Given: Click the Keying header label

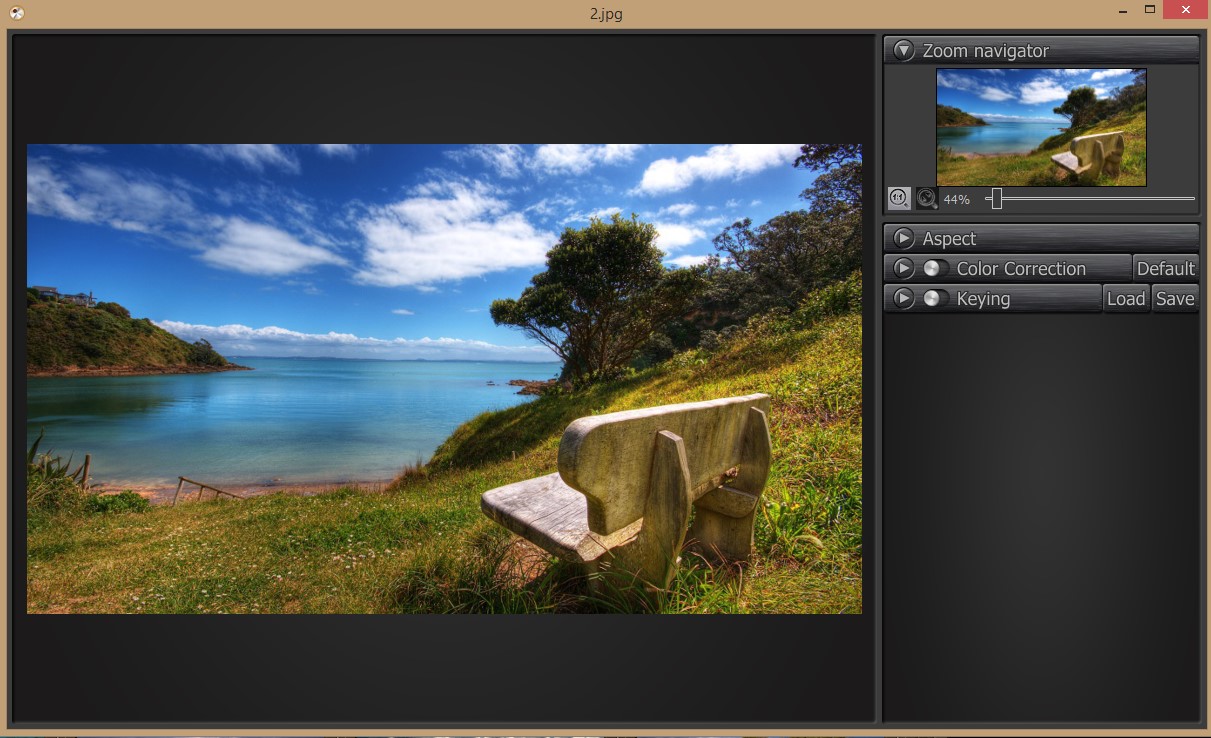Looking at the screenshot, I should click(983, 299).
